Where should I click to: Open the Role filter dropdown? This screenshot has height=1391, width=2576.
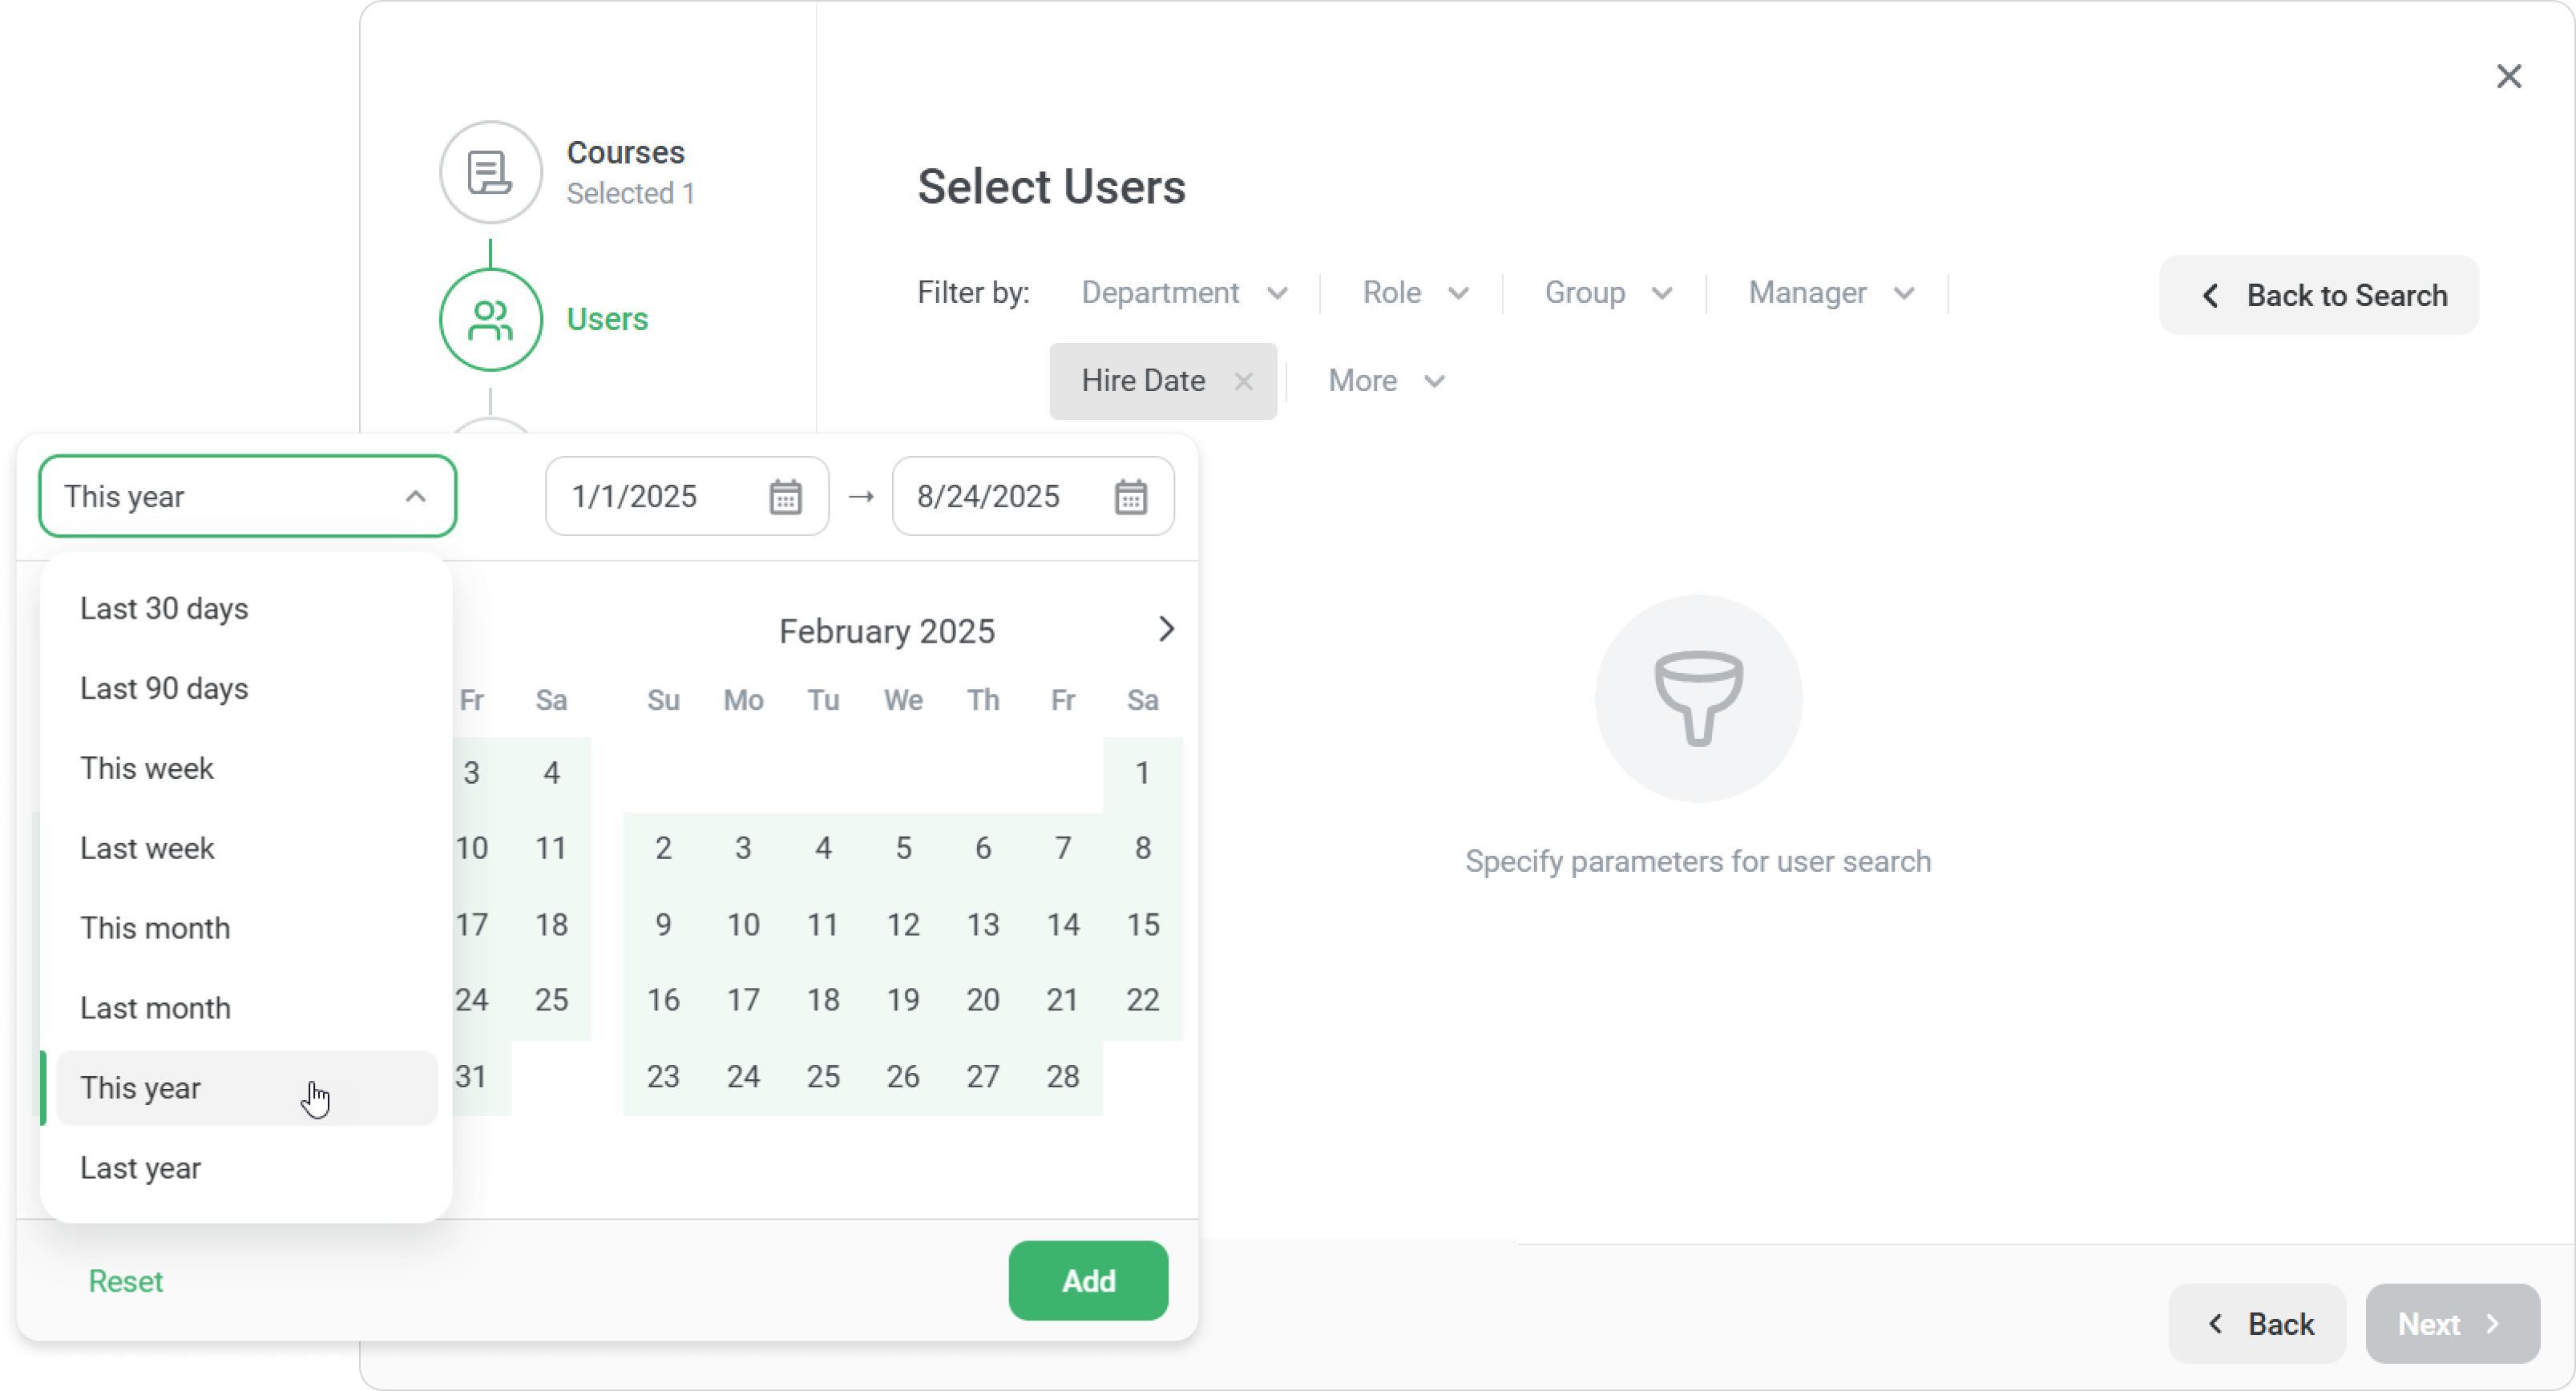[x=1414, y=293]
